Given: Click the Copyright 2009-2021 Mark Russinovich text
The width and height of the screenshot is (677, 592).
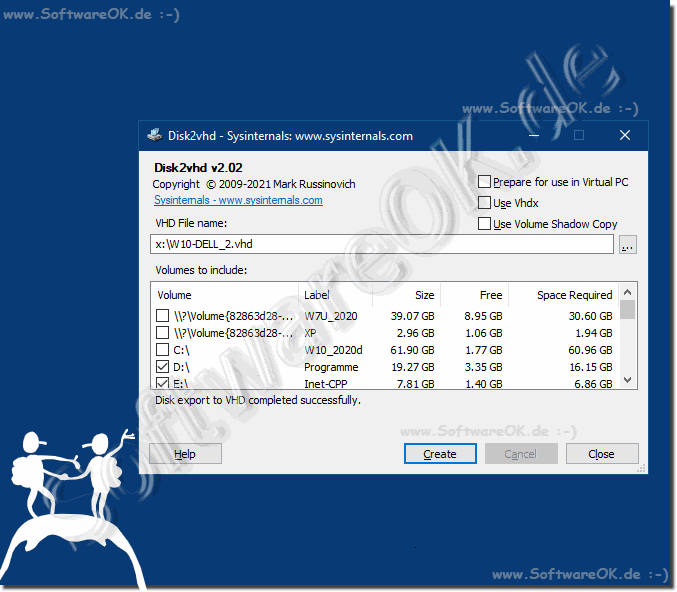Looking at the screenshot, I should point(254,184).
